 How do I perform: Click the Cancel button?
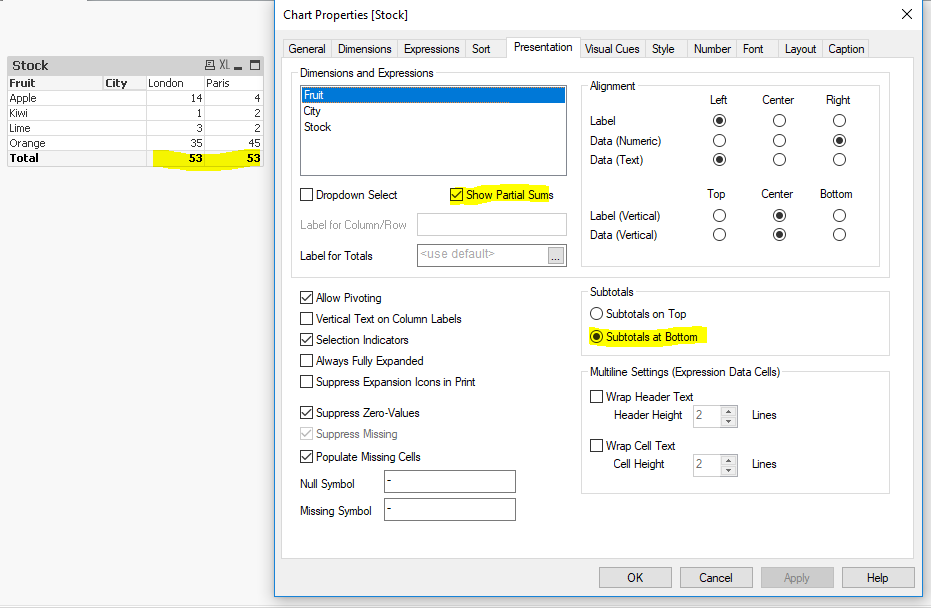(716, 577)
